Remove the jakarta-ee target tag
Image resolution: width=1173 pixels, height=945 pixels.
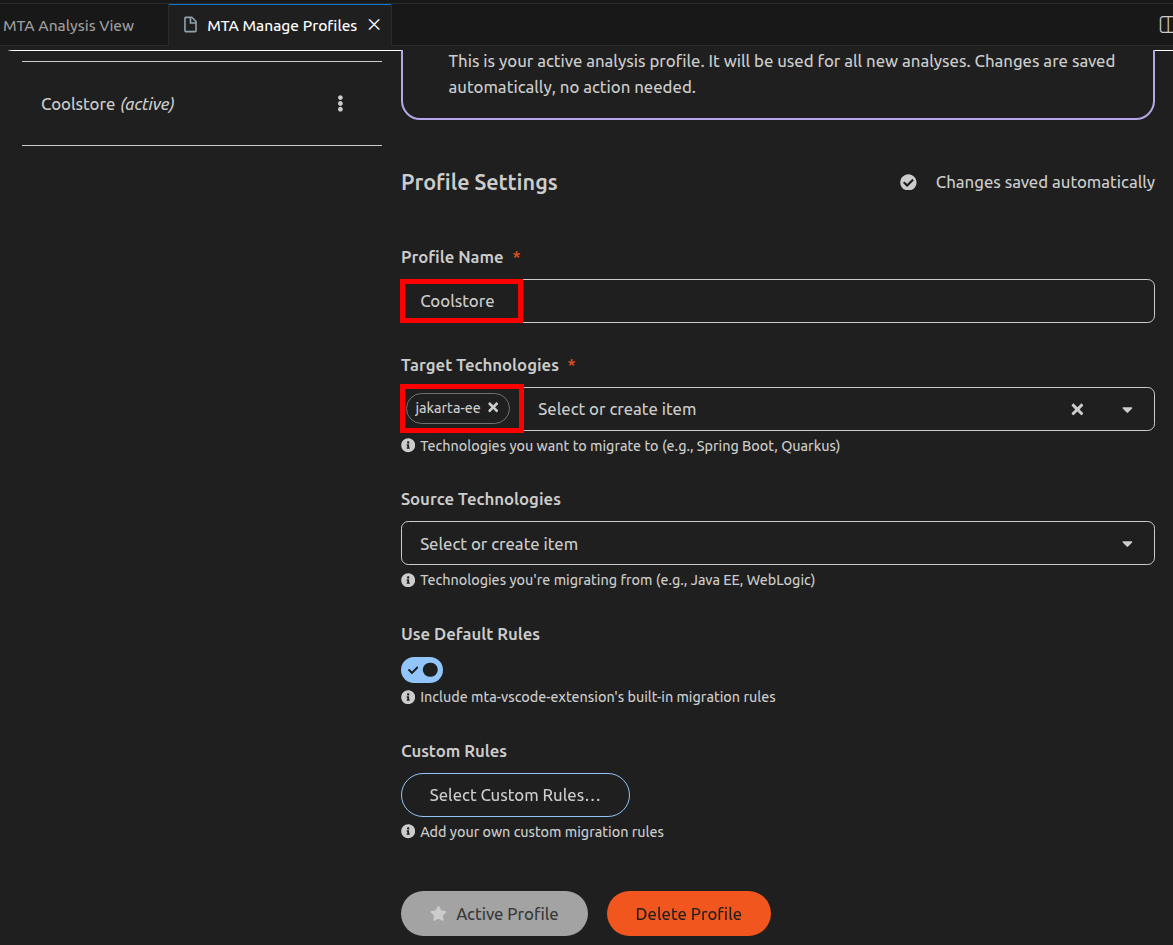[x=493, y=408]
